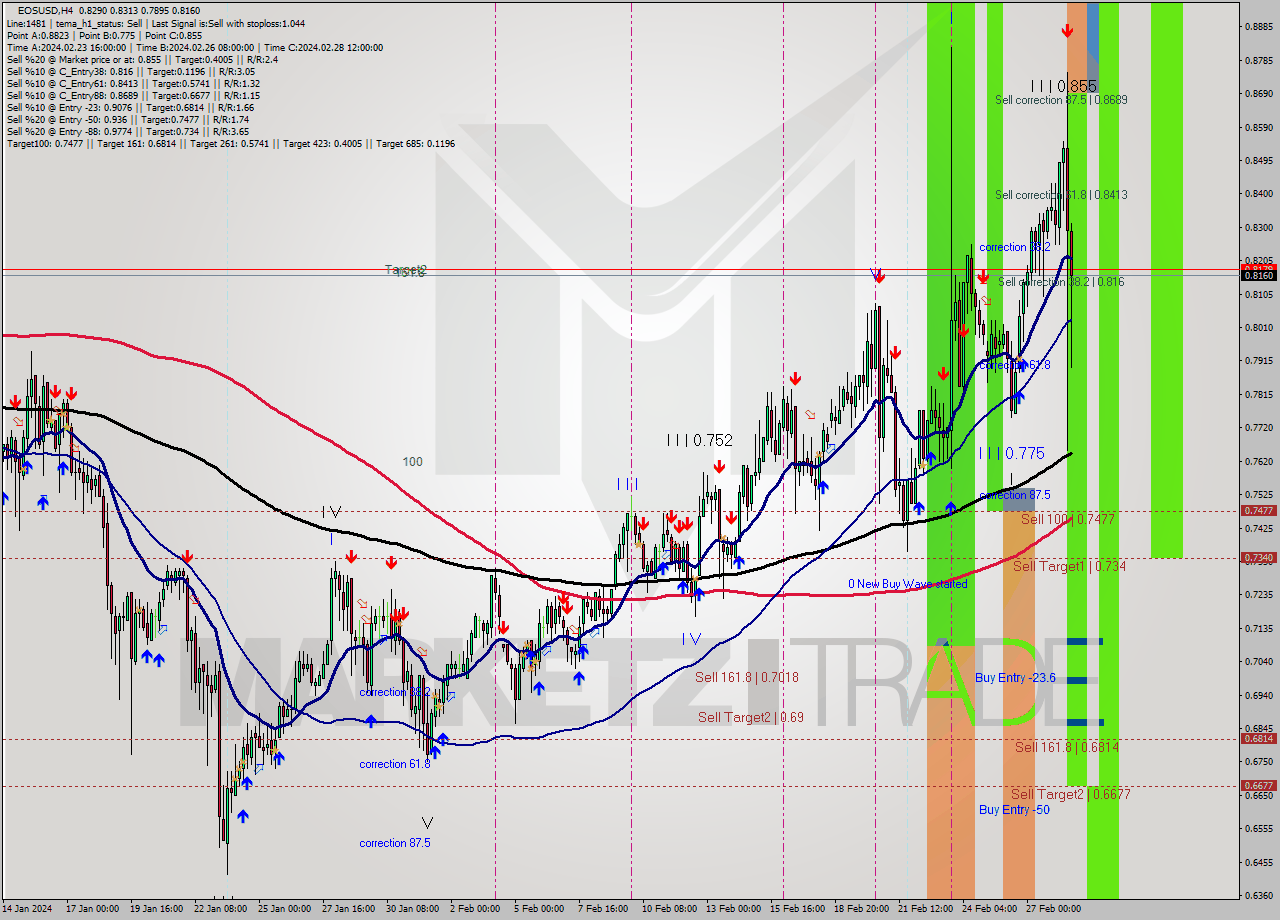
Task: Click the '27 Feb 00:00' time axis label
Action: (1054, 909)
